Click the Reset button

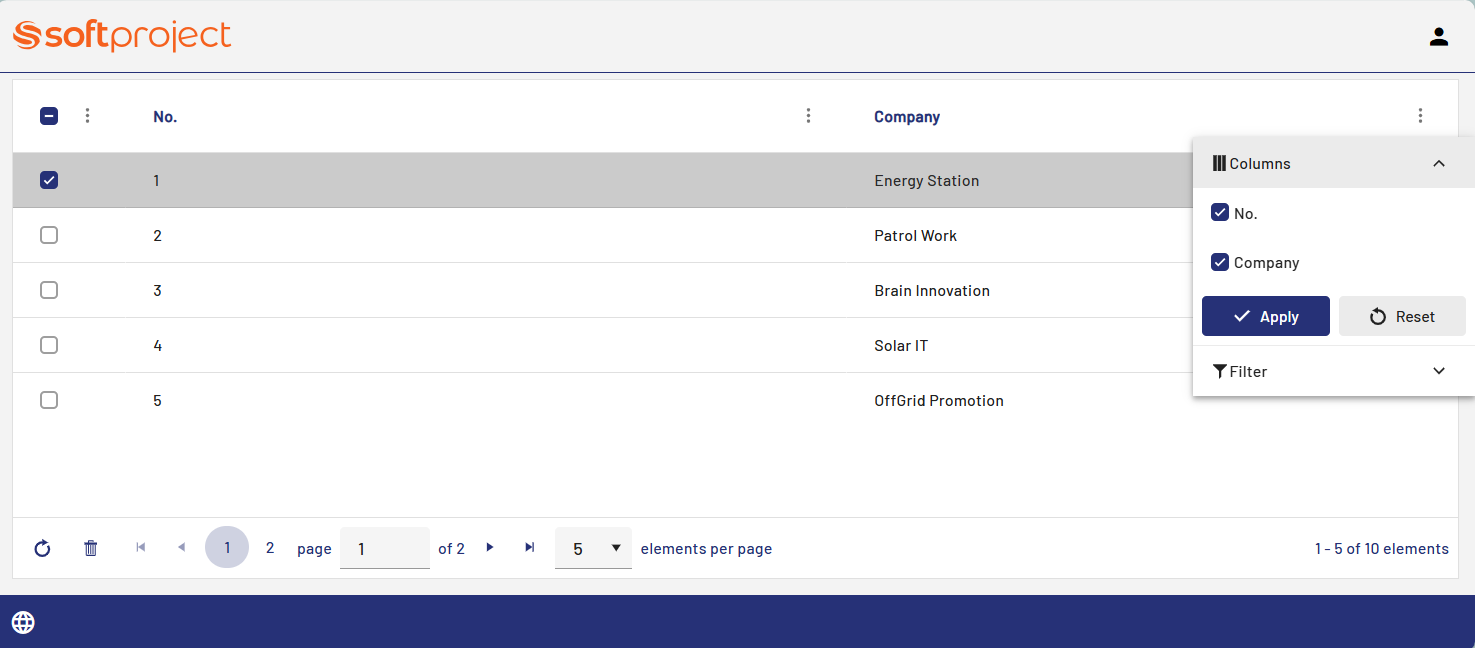[1401, 316]
